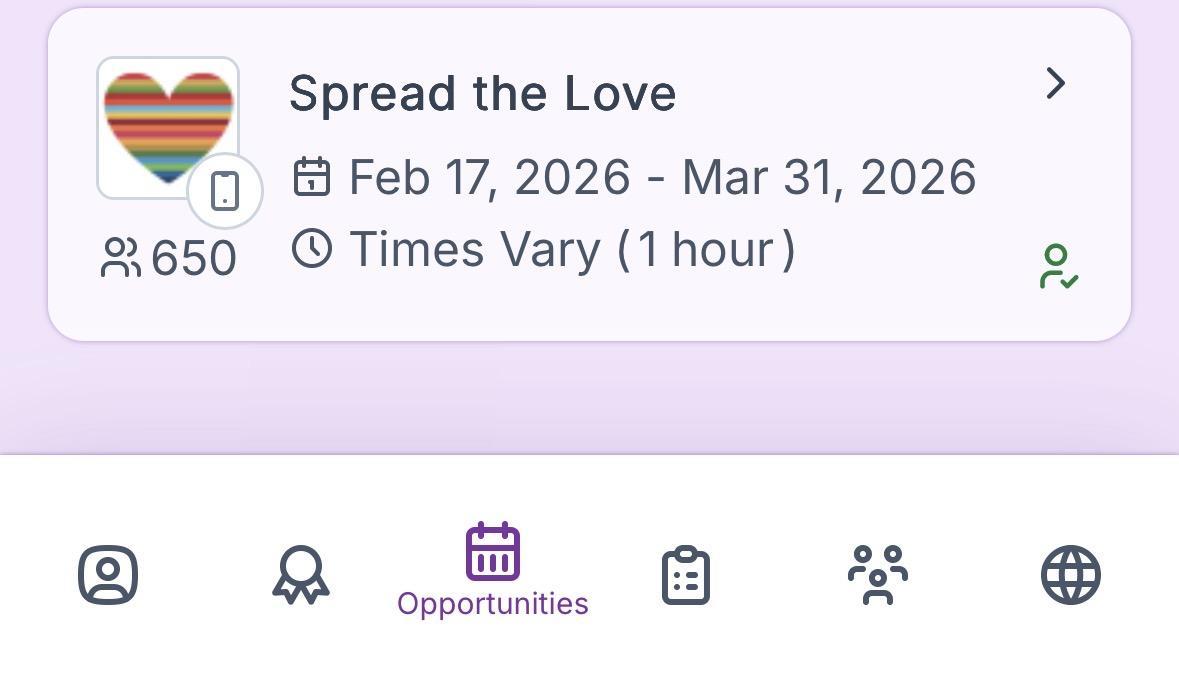
Task: Tap the Opportunities calendar icon
Action: [493, 551]
